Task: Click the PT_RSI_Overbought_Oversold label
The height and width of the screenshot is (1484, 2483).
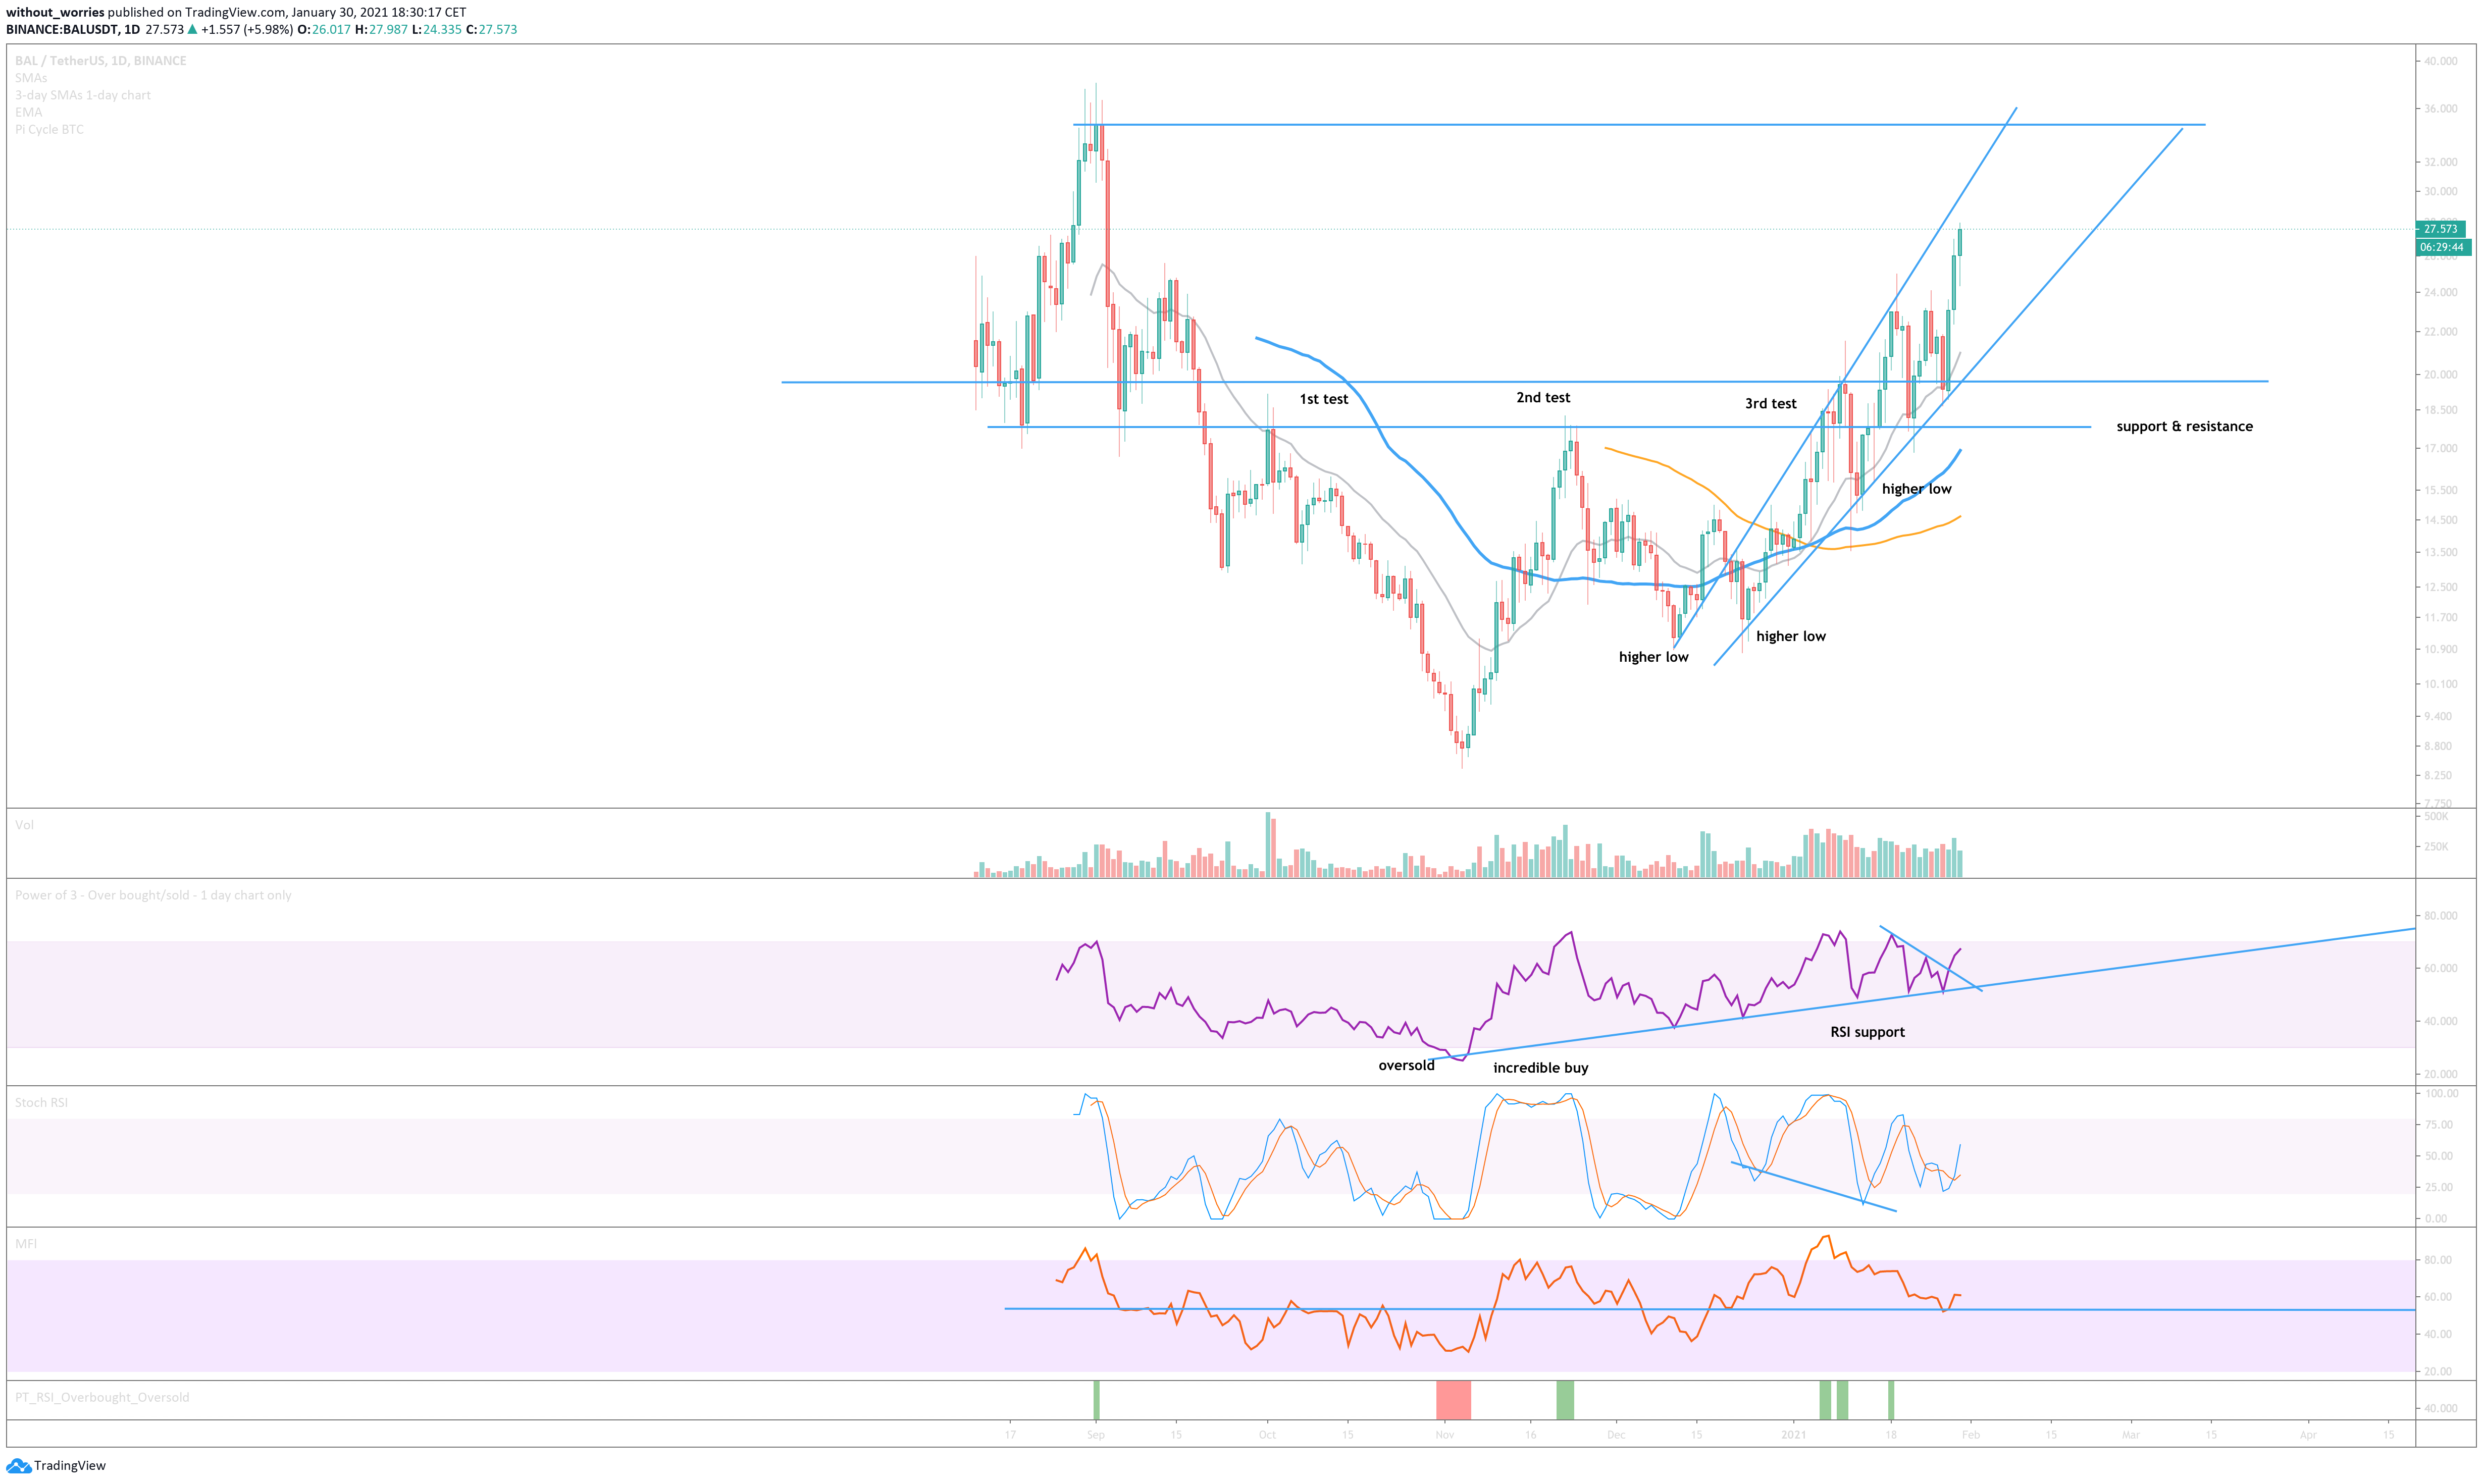Action: click(102, 1397)
